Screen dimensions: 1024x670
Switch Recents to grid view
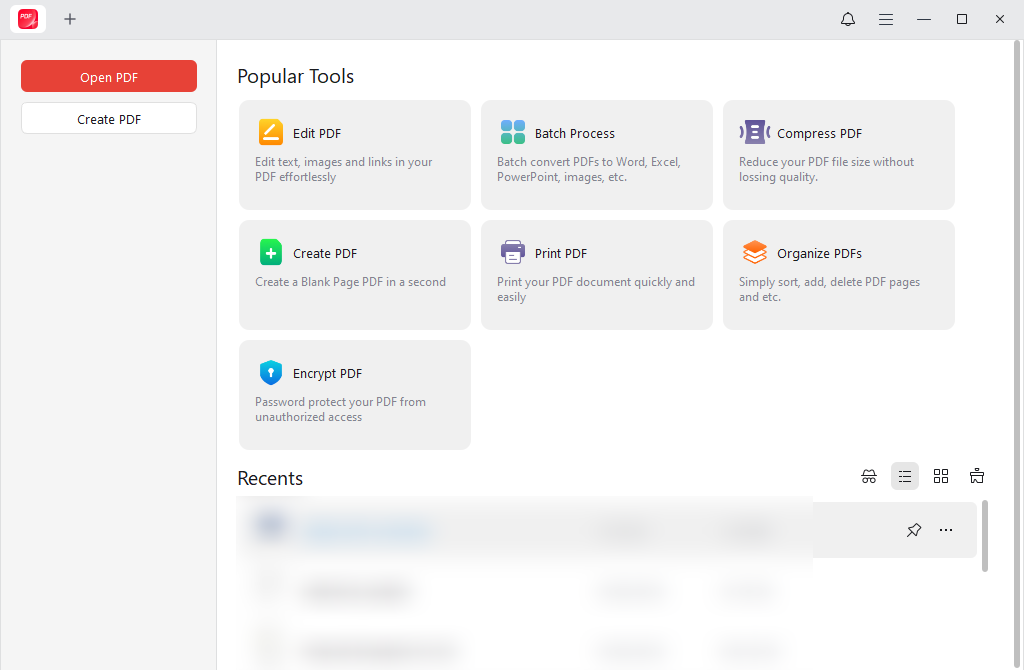[x=941, y=476]
